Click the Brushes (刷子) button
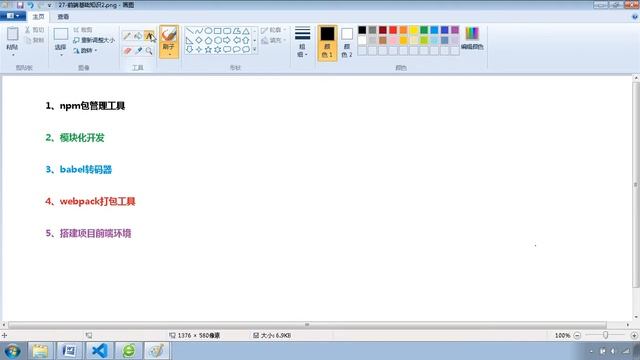Viewport: 640px width, 360px height. coord(169,42)
